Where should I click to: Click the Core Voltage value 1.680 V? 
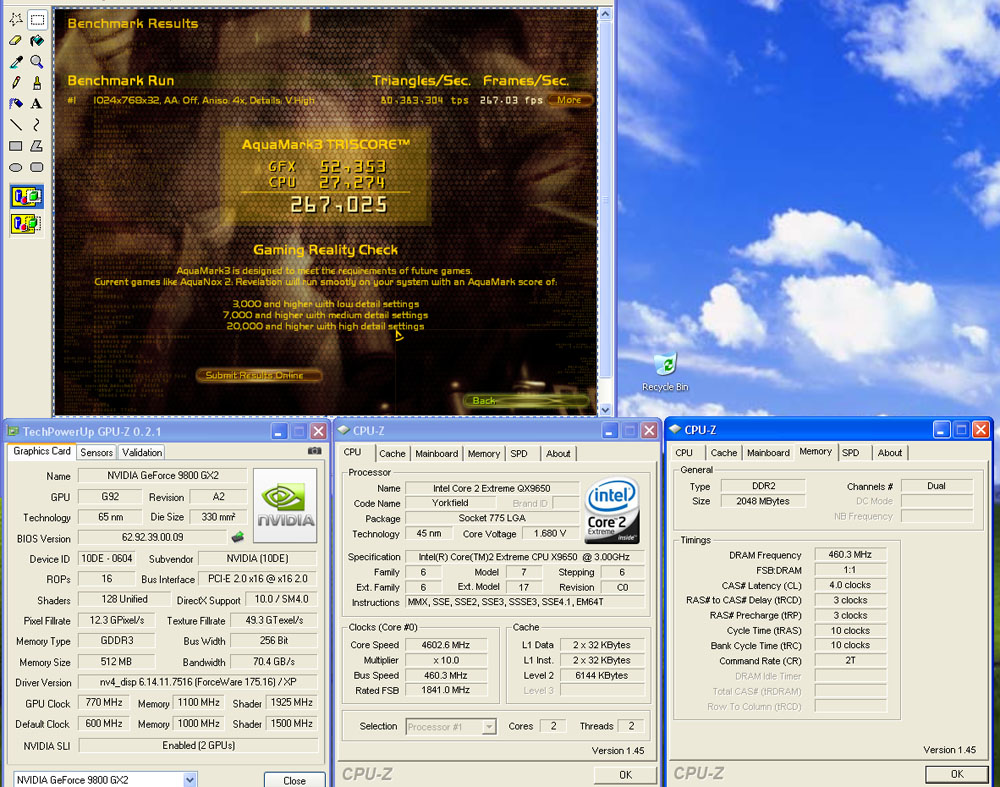(x=550, y=533)
